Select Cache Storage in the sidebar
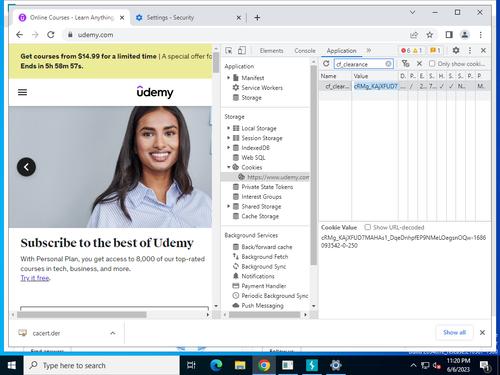This screenshot has height=375, width=500. point(260,216)
